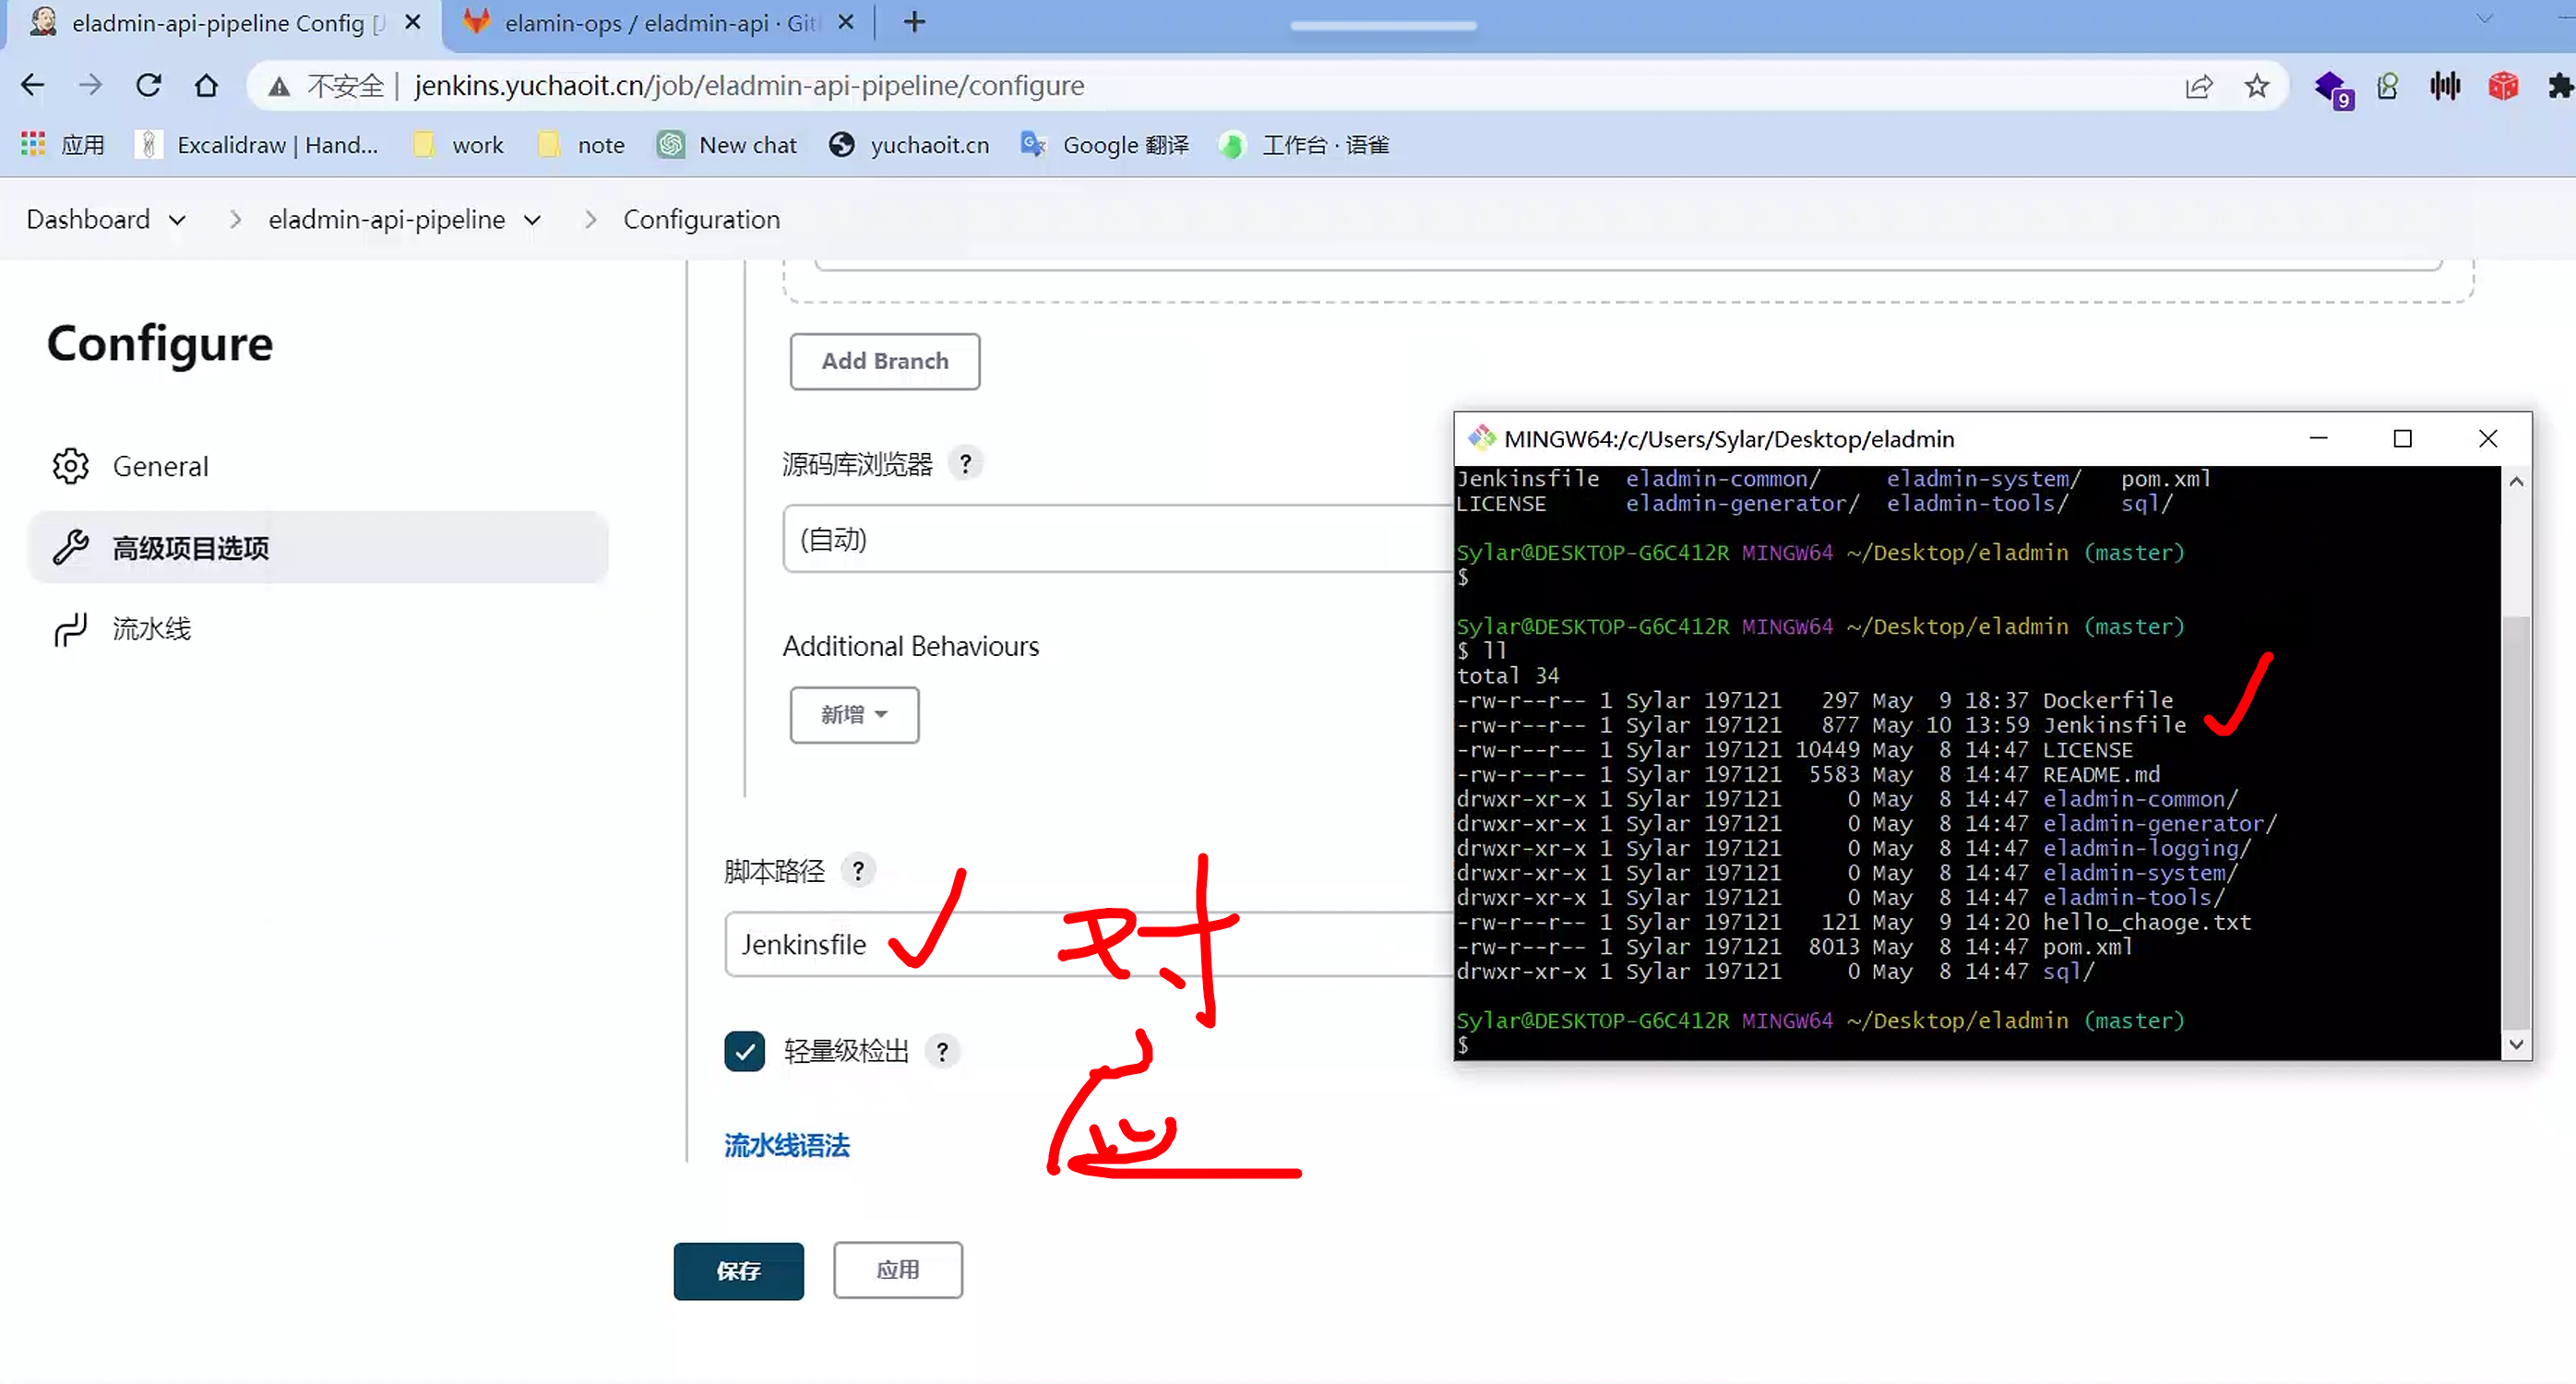Disable the 轻量级检出 checkbox
This screenshot has width=2576, height=1384.
click(x=744, y=1051)
